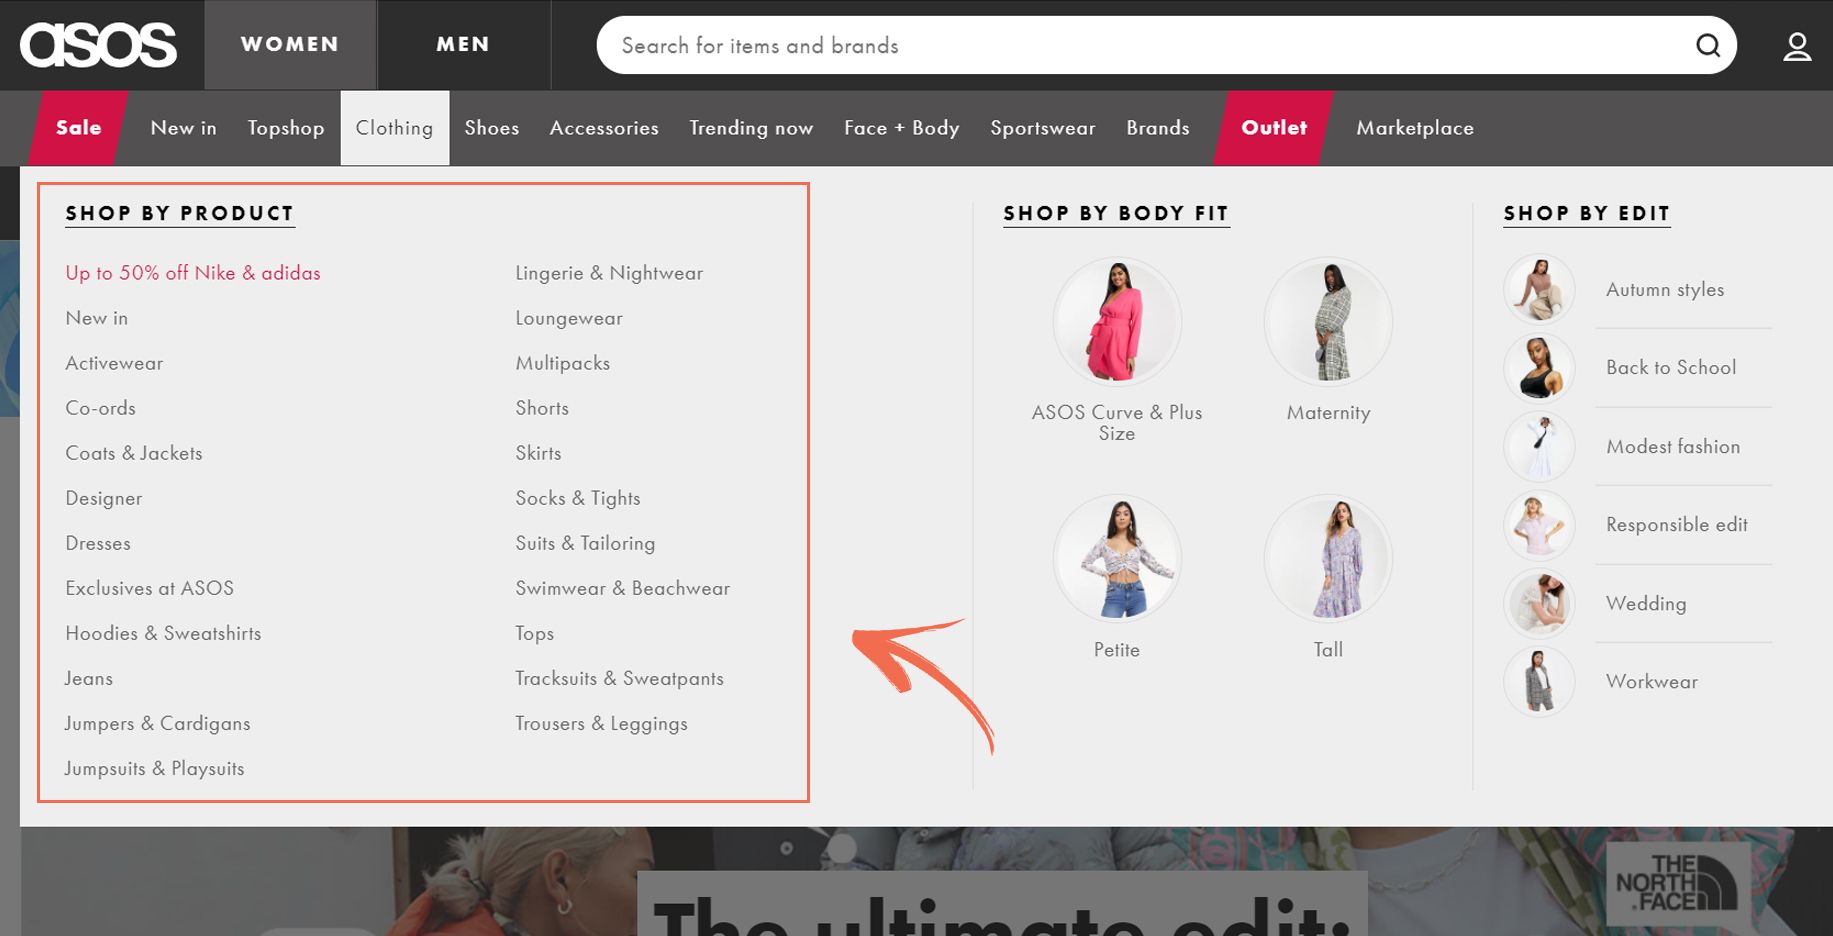
Task: Click the Petite text label
Action: [x=1117, y=650]
